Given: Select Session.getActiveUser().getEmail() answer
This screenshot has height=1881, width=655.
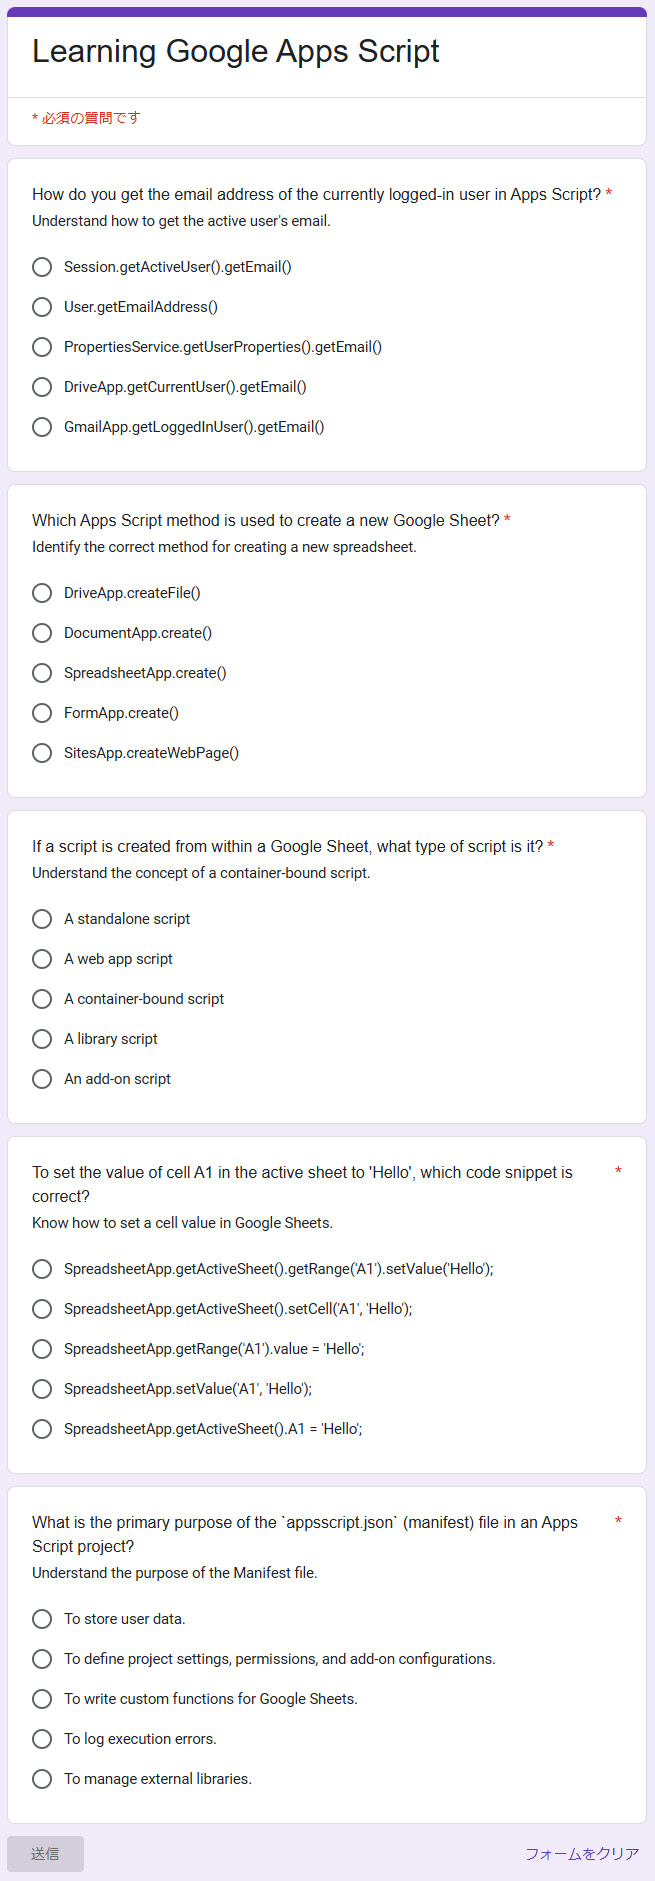Looking at the screenshot, I should pyautogui.click(x=42, y=267).
